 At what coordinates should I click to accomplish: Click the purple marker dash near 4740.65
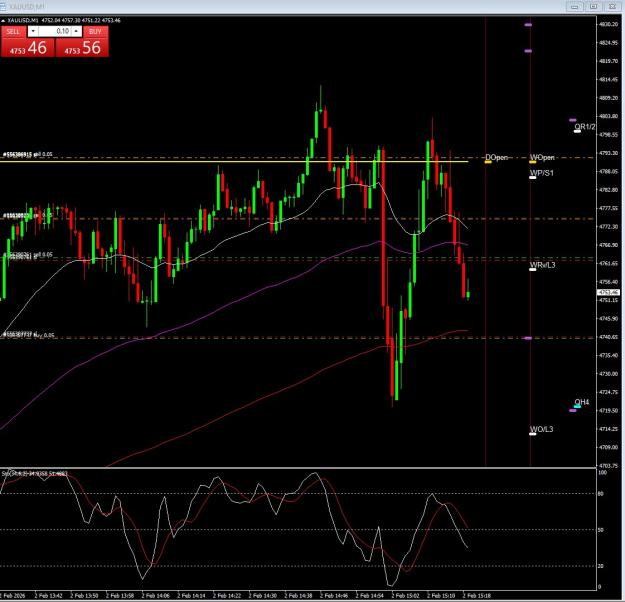[528, 338]
